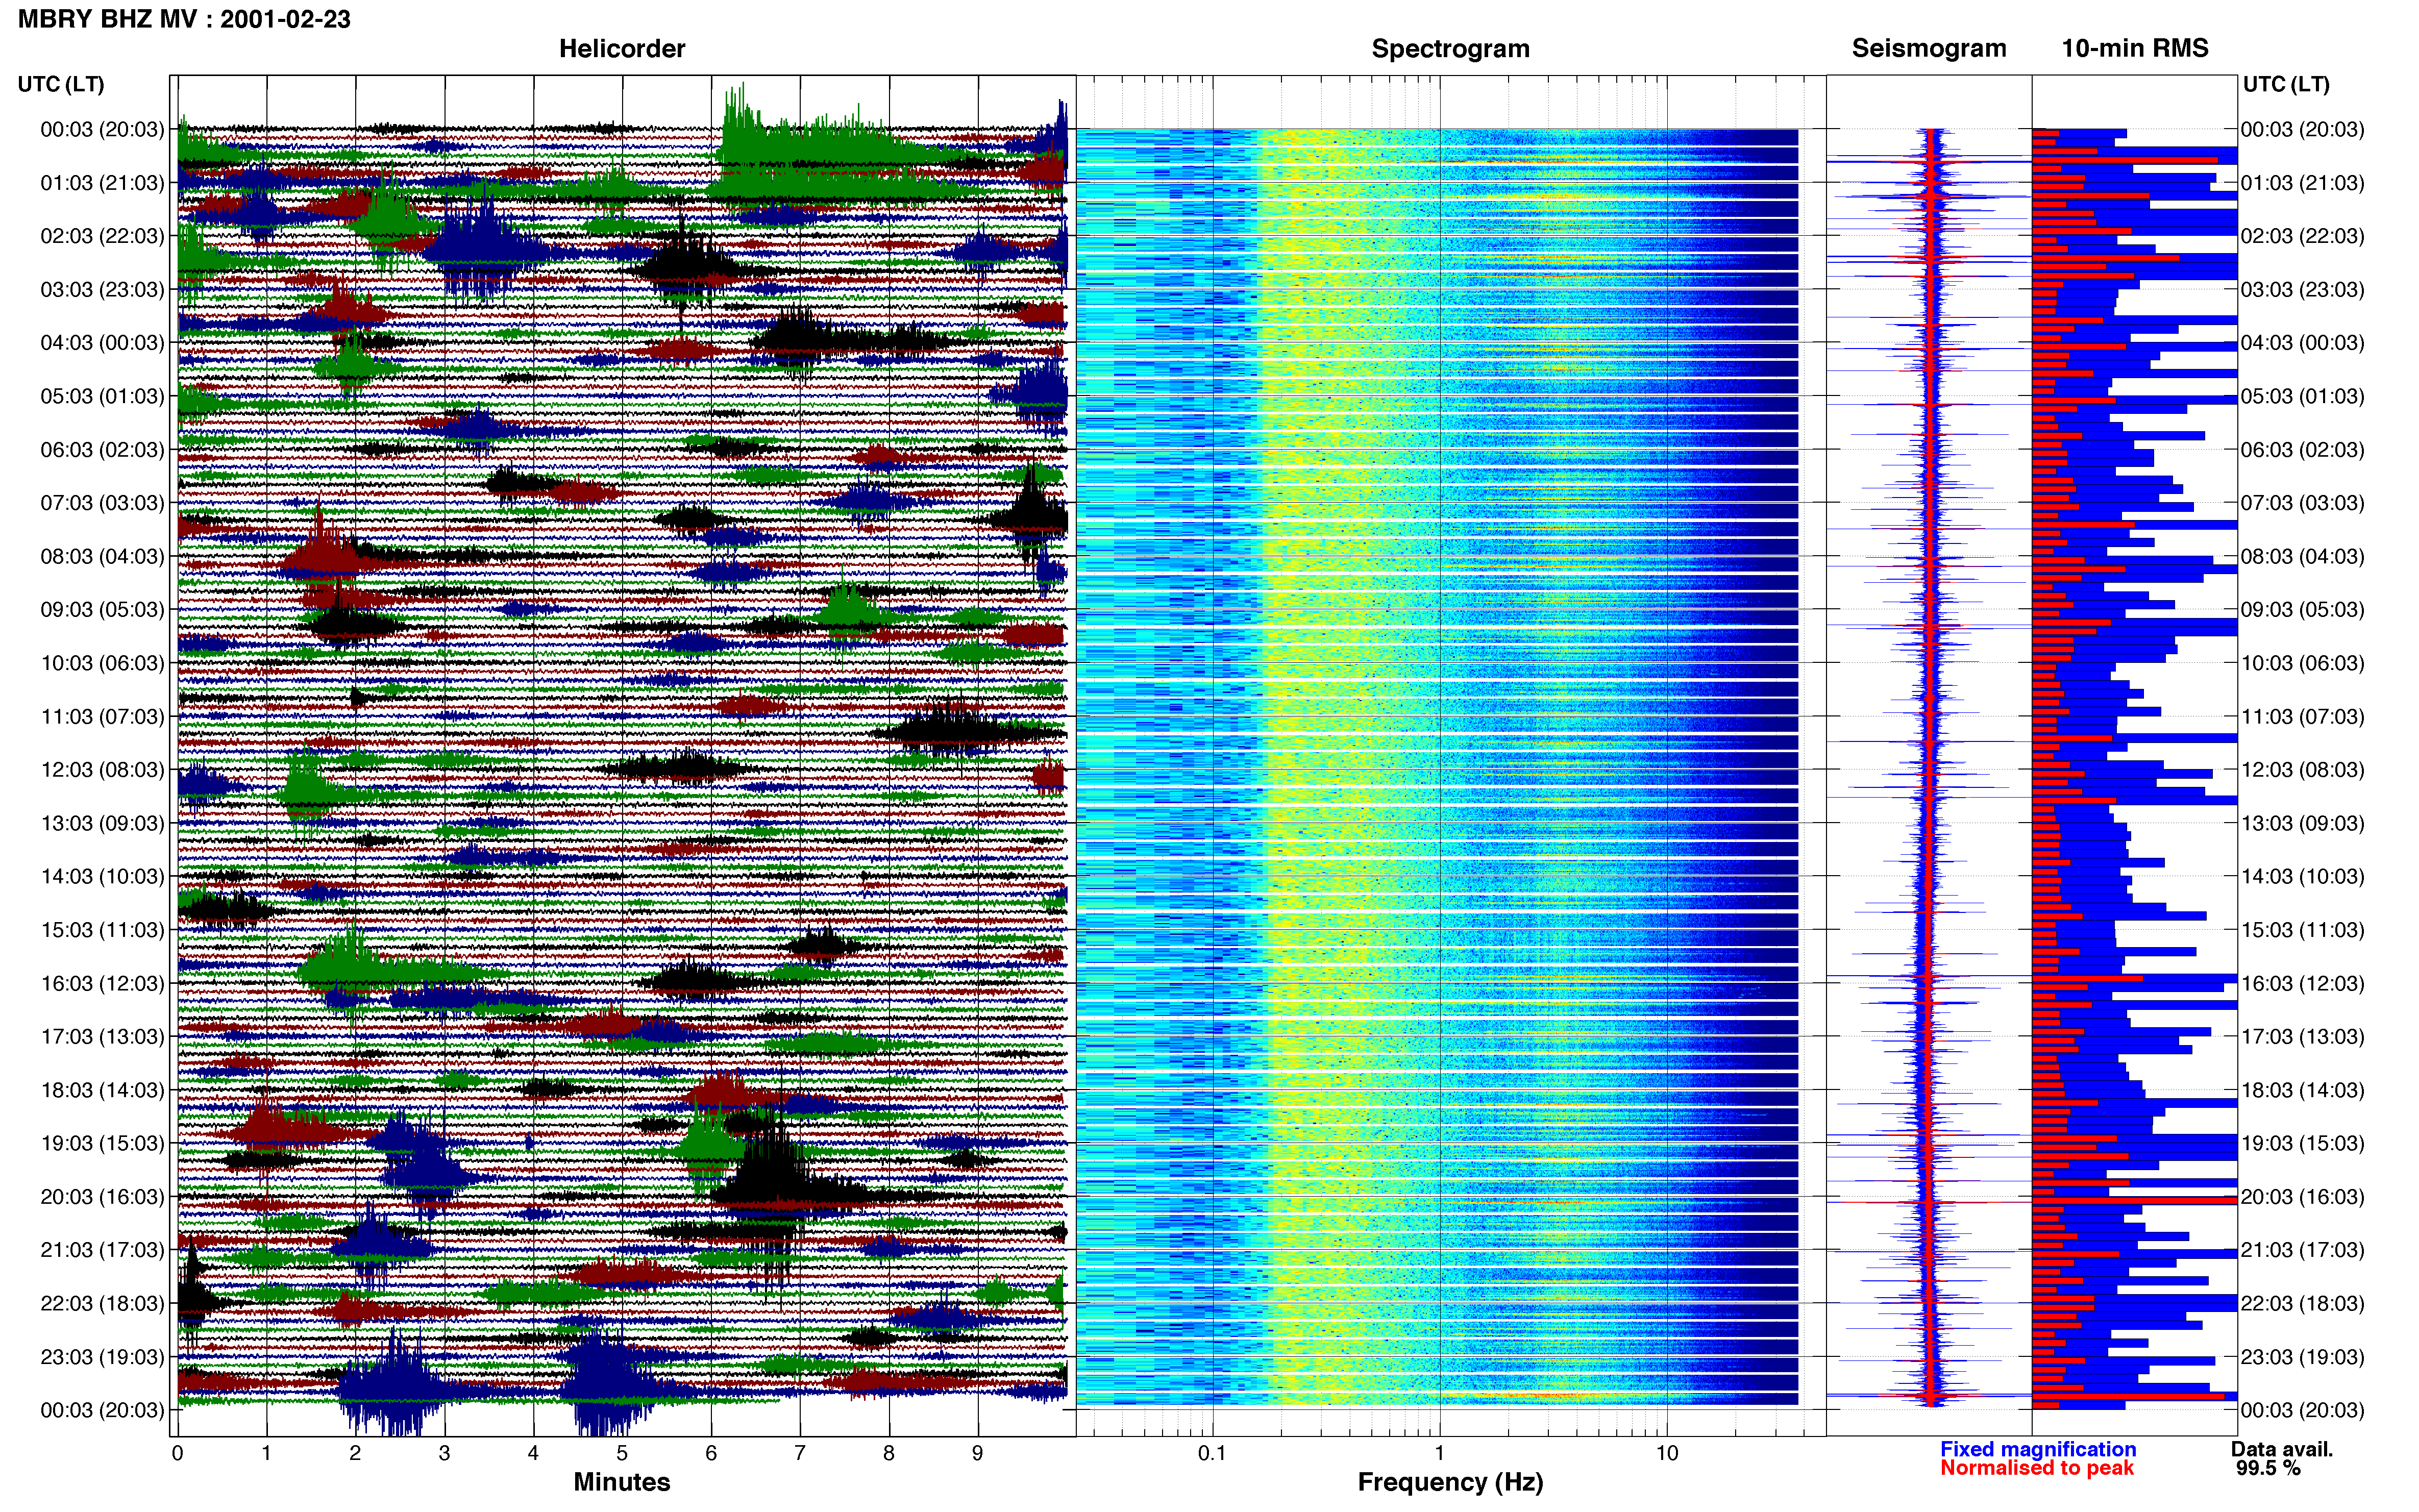Screen dimensions: 2419x1512
Task: Click the '4' tick on Minutes axis
Action: 533,1454
